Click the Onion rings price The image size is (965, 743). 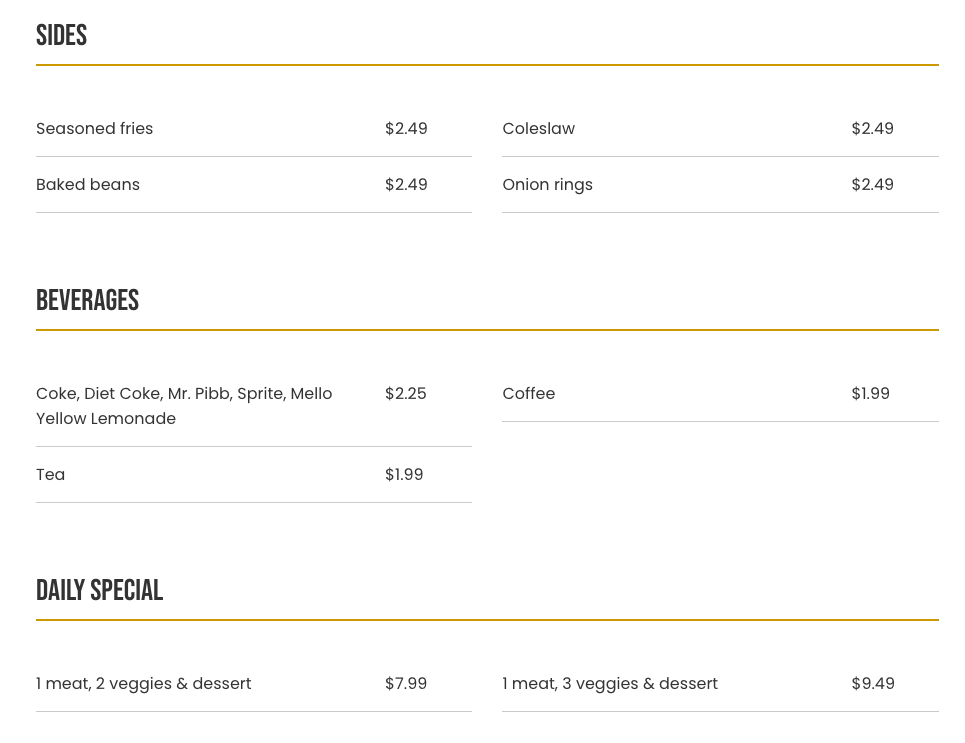tap(872, 185)
